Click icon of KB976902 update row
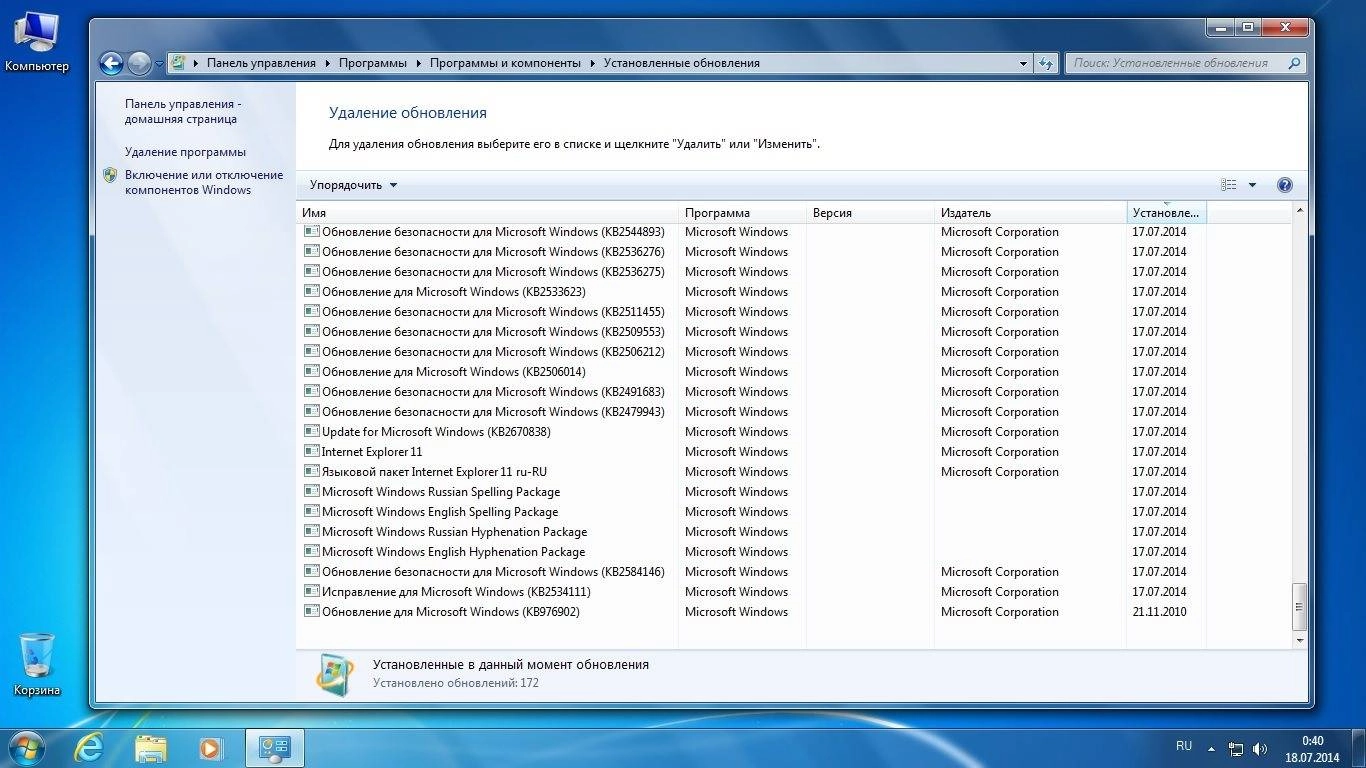This screenshot has width=1366, height=768. click(312, 611)
